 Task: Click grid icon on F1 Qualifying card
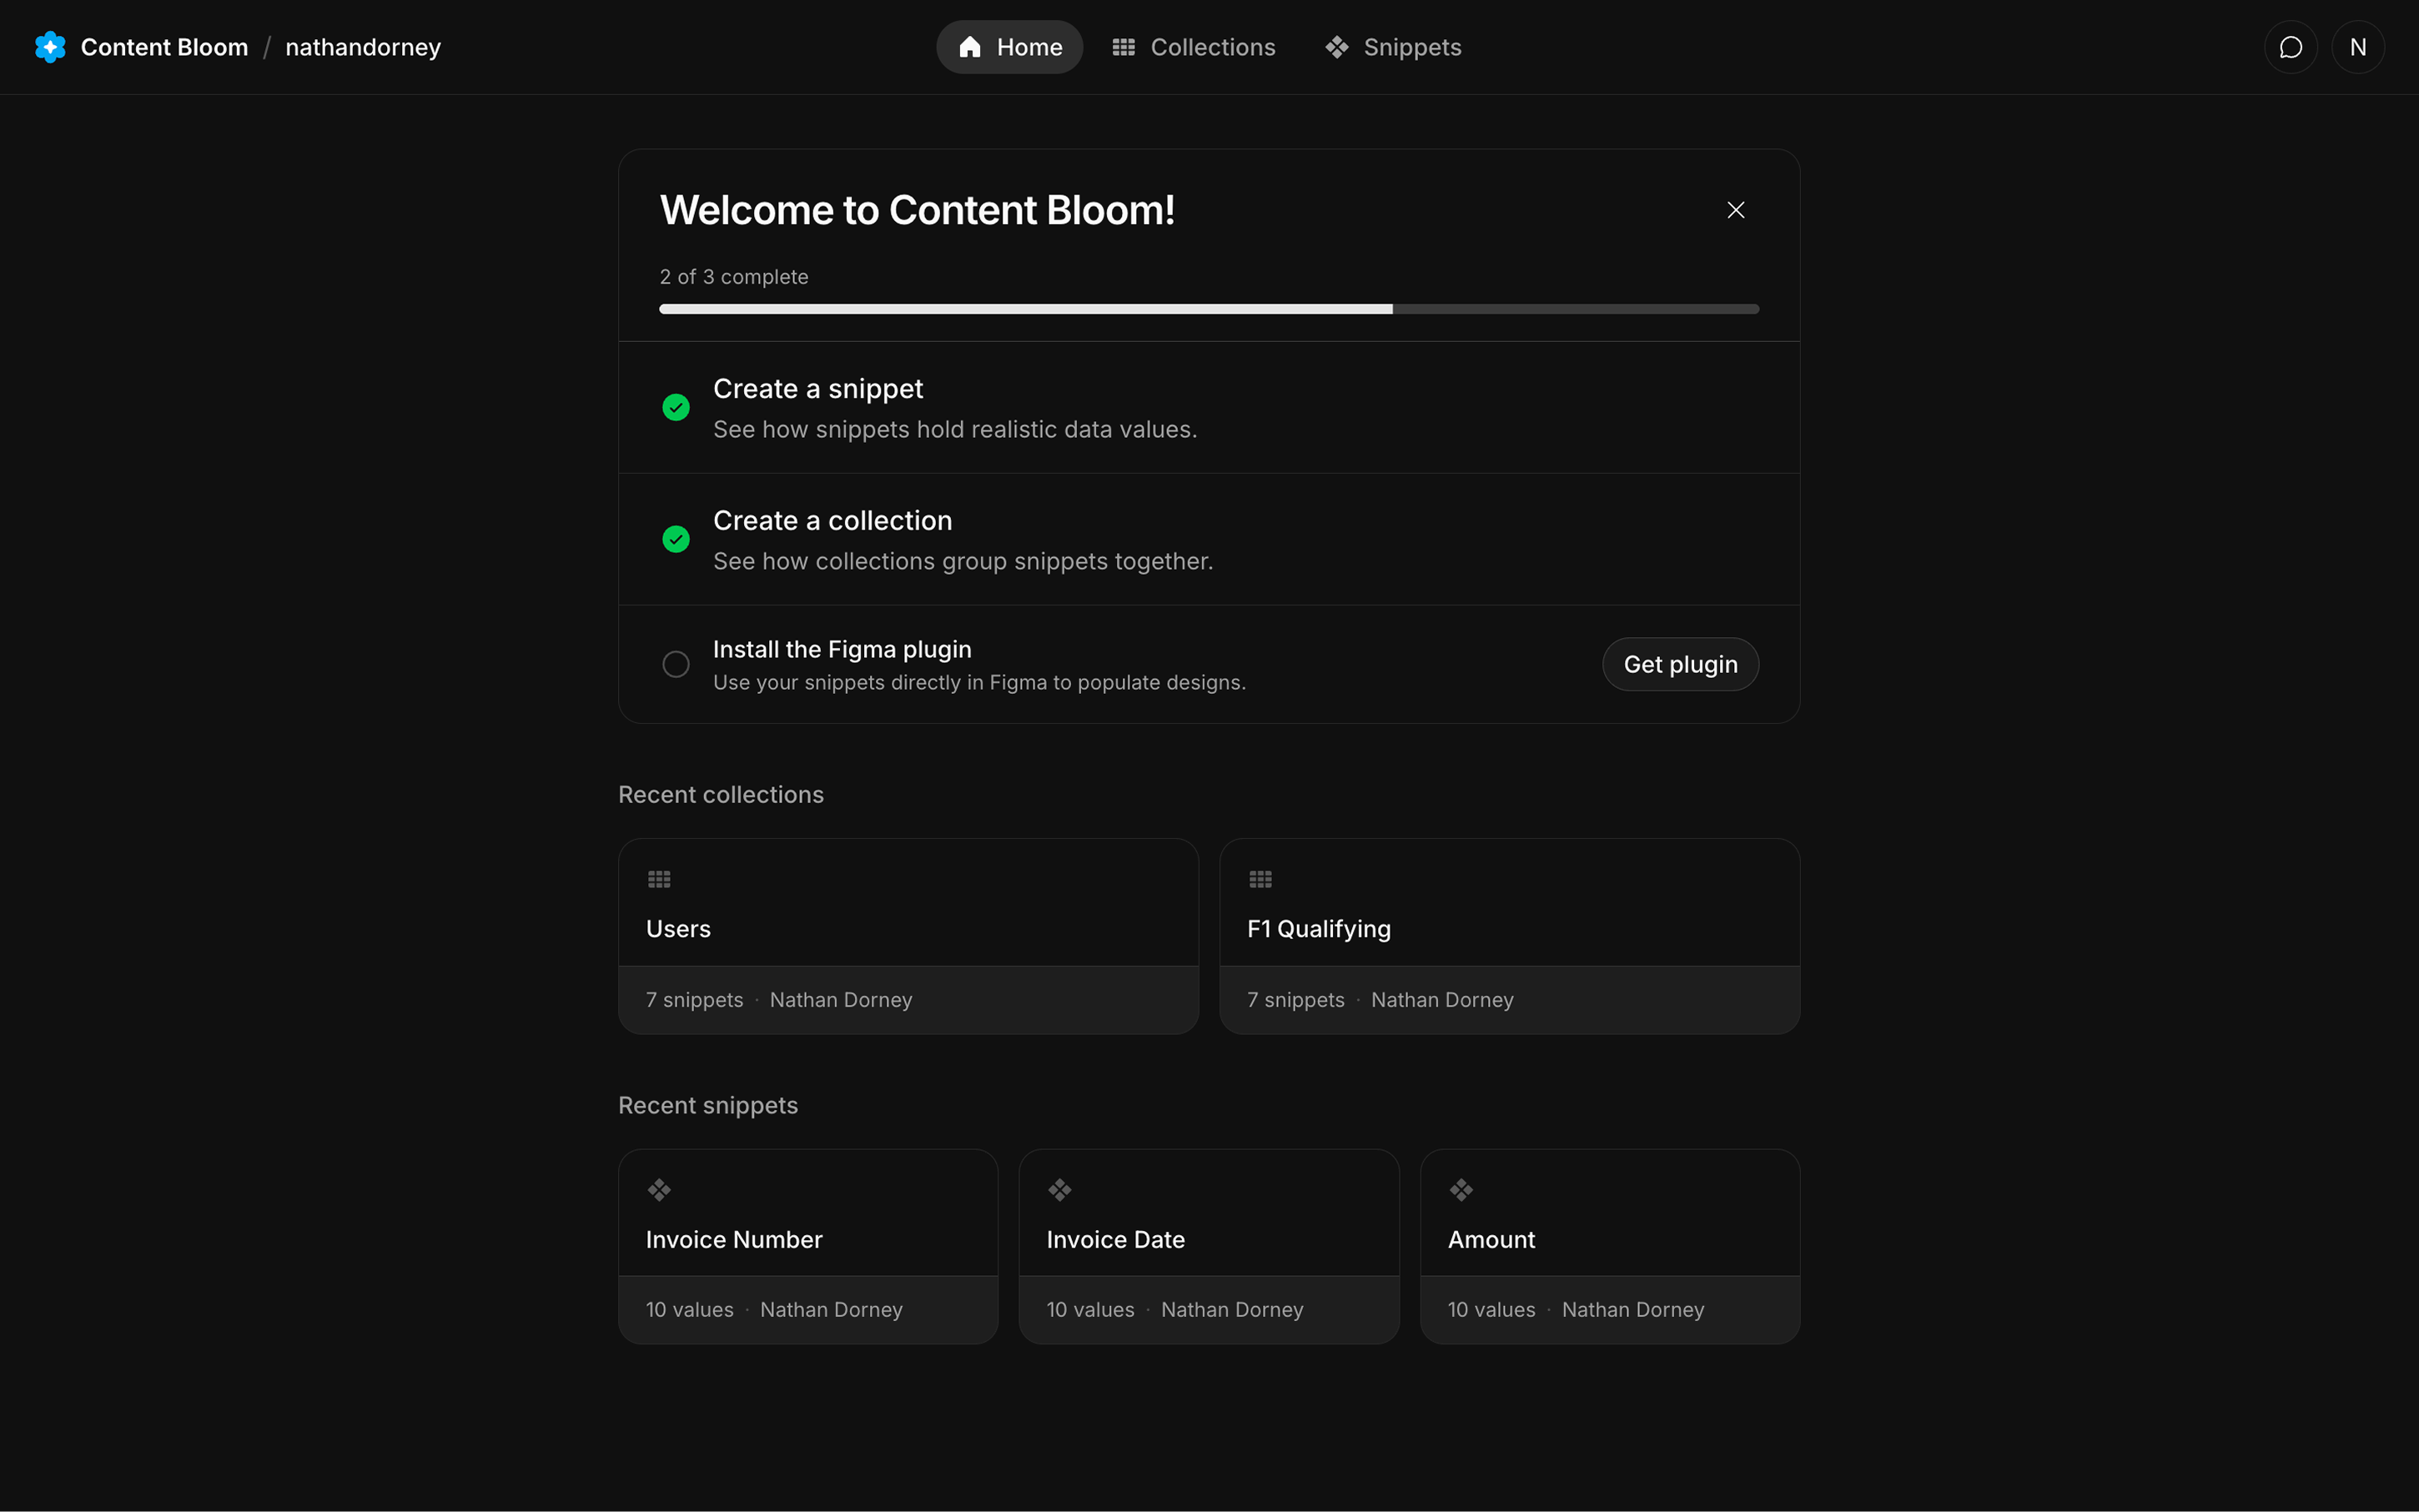[1260, 879]
